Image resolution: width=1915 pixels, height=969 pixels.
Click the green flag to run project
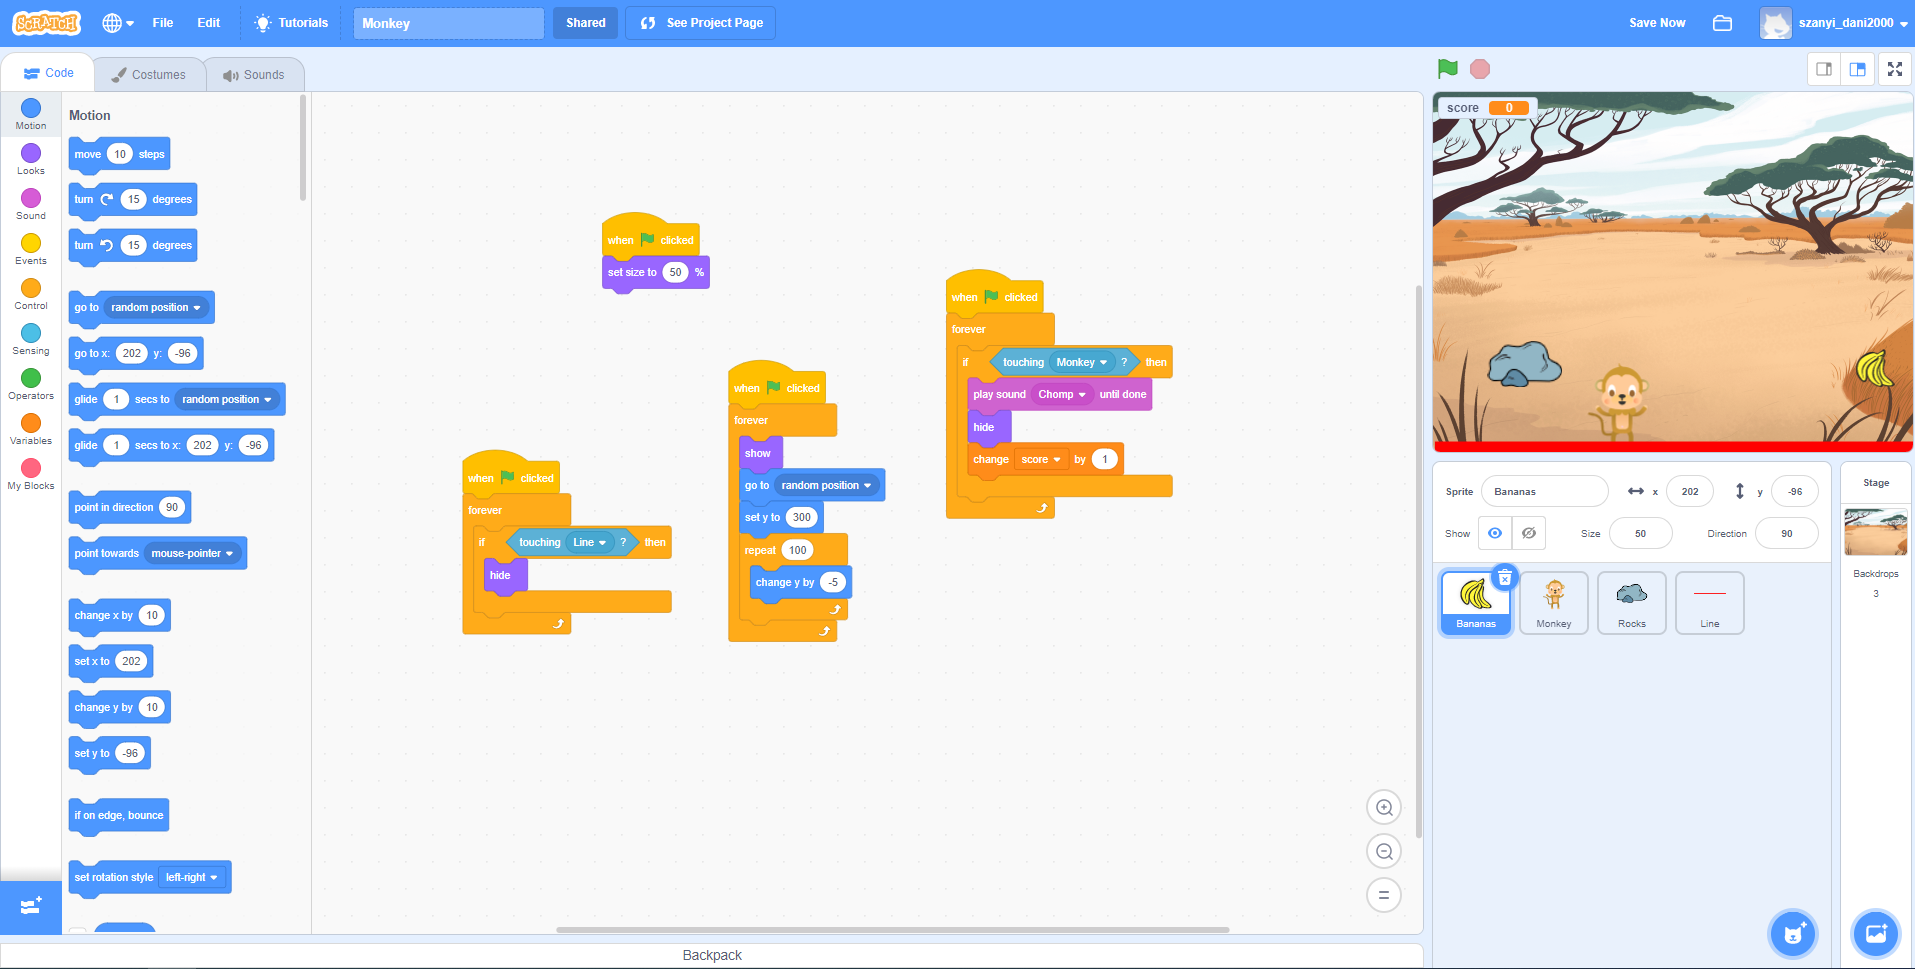pyautogui.click(x=1447, y=68)
